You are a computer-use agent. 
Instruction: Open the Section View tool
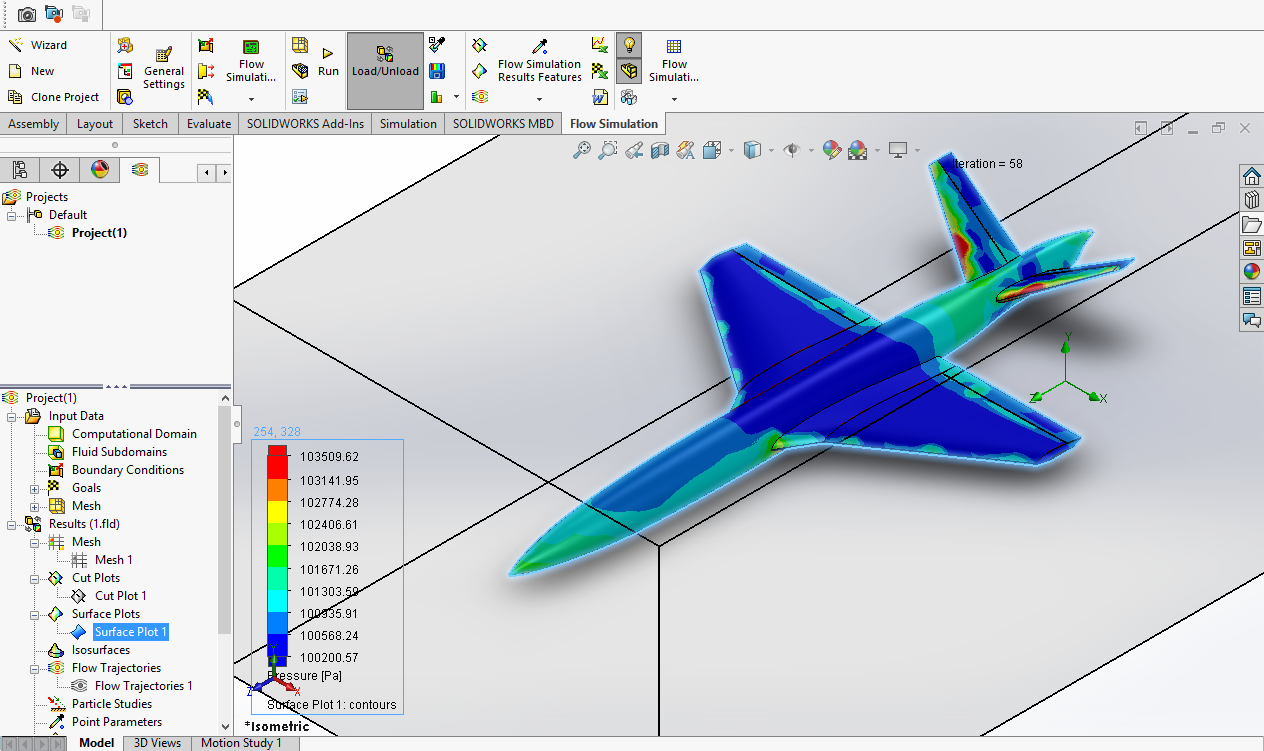pos(659,150)
